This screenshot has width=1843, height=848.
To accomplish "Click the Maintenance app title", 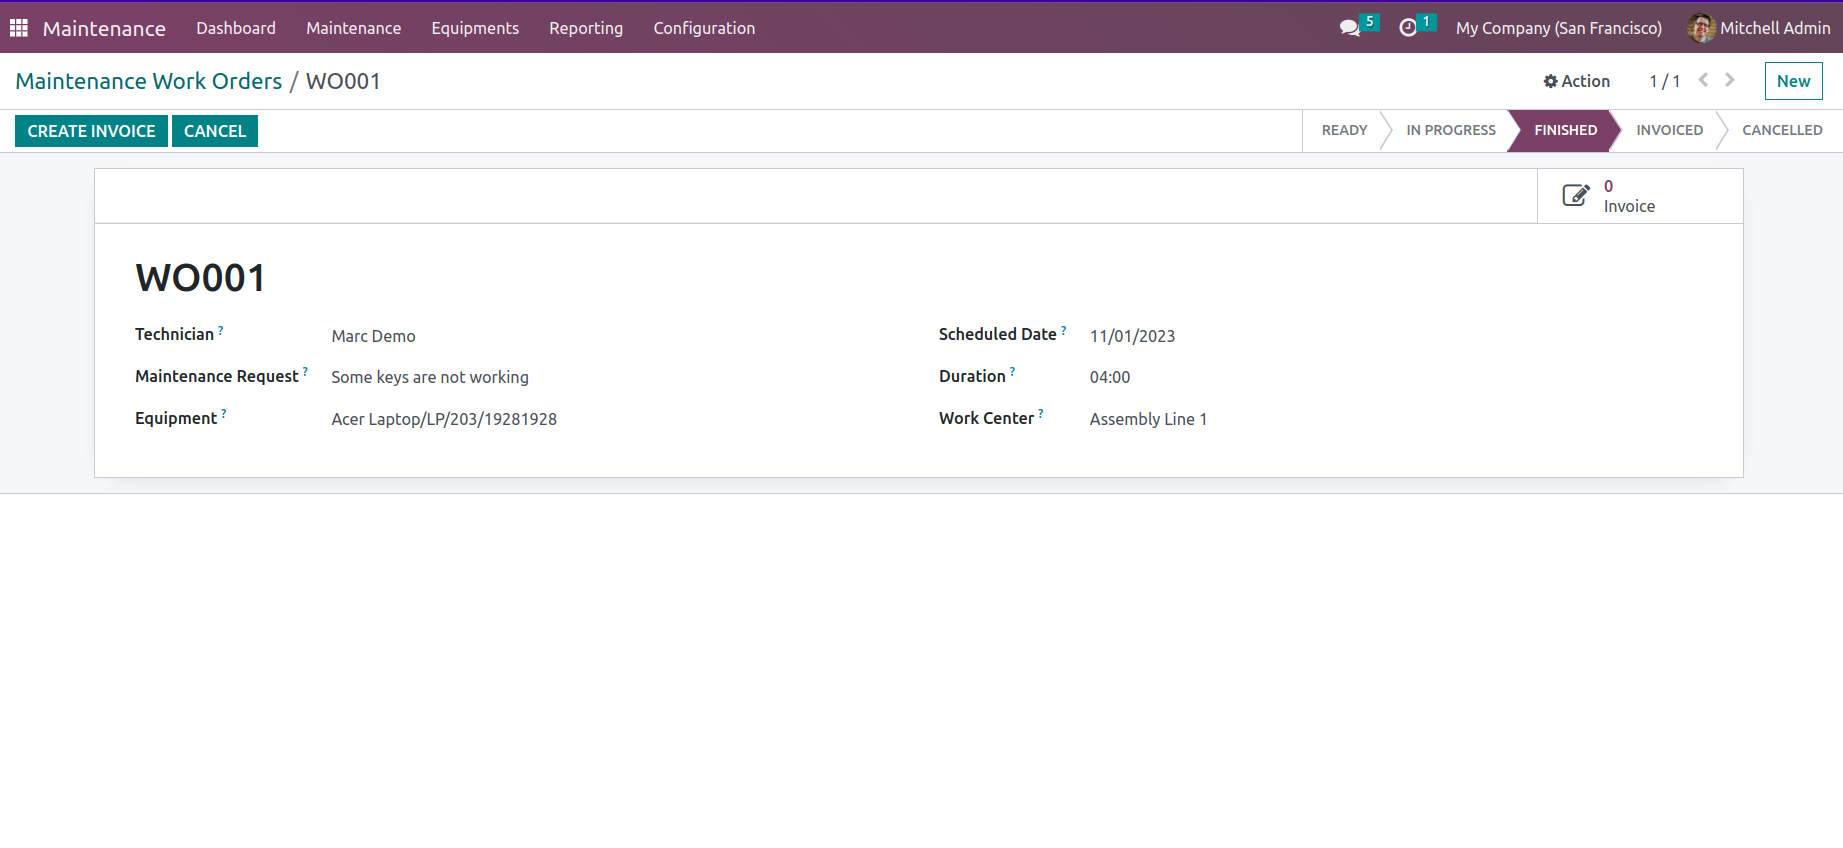I will pos(104,28).
